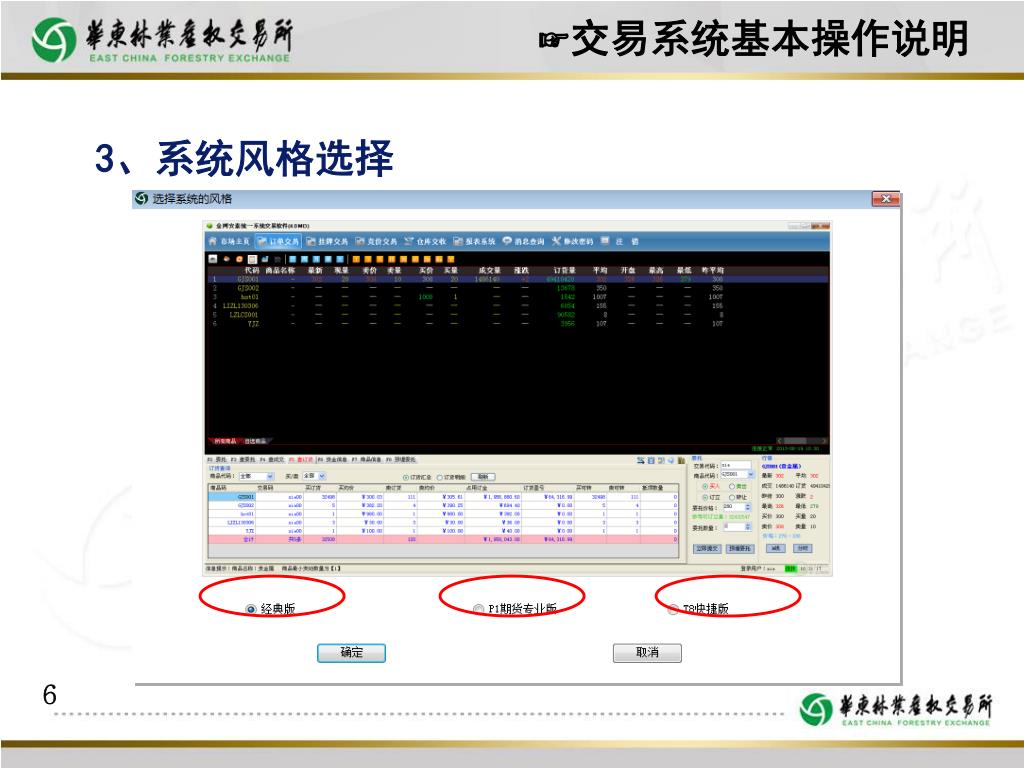1024x768 pixels.
Task: Click the round orange refresh toolbar icon
Action: click(239, 259)
